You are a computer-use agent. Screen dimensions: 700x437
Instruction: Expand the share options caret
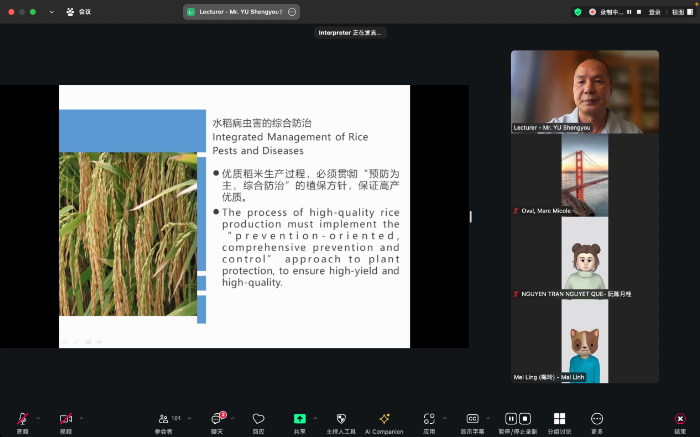click(315, 418)
